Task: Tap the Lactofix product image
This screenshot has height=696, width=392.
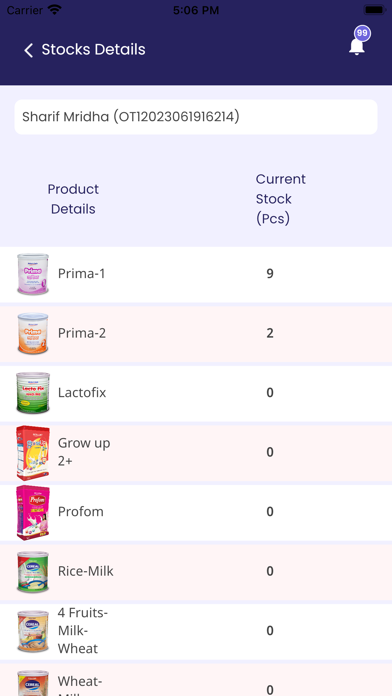Action: (33, 393)
